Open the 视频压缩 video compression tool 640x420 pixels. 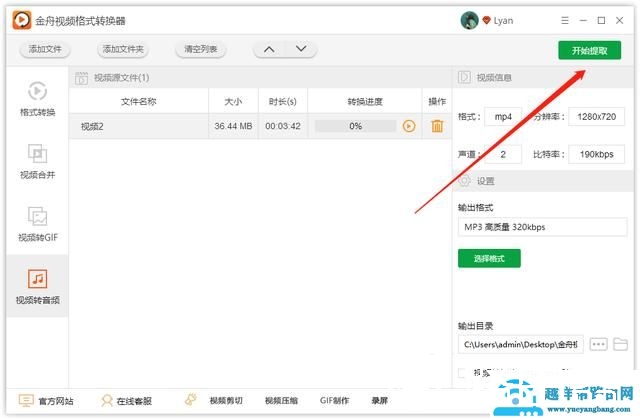[x=281, y=401]
